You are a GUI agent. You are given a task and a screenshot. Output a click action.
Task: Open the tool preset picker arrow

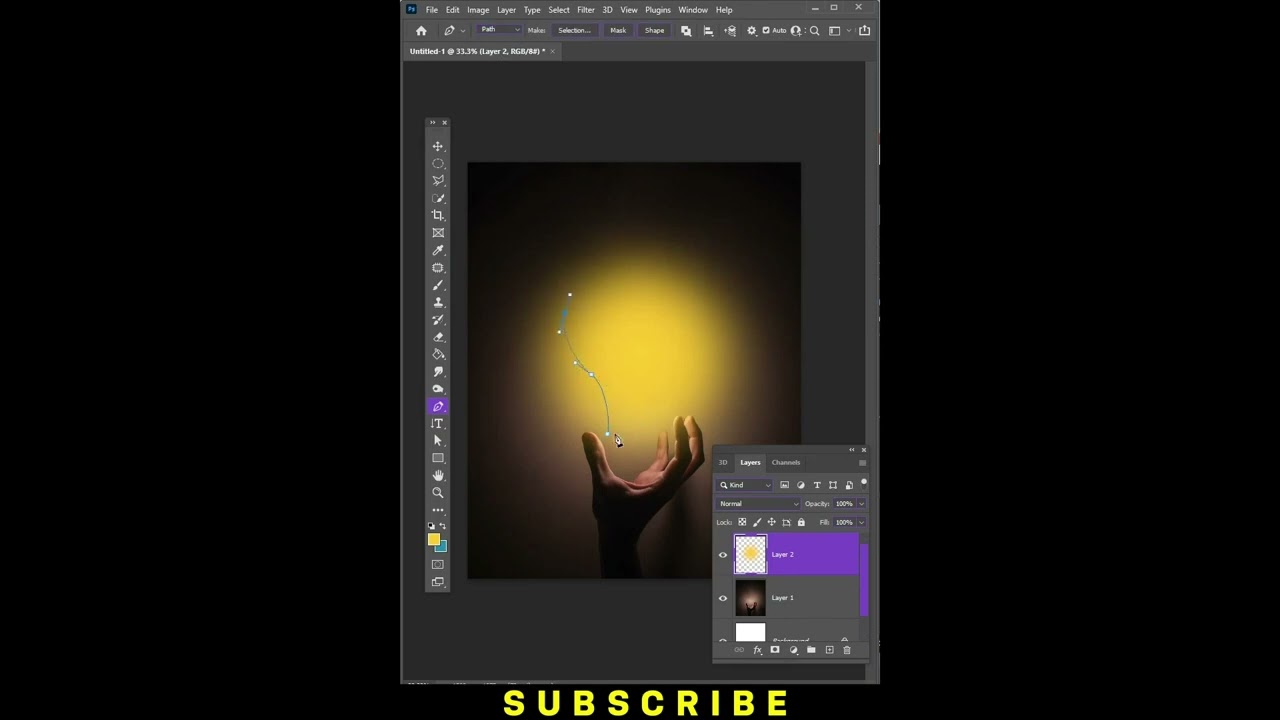463,31
